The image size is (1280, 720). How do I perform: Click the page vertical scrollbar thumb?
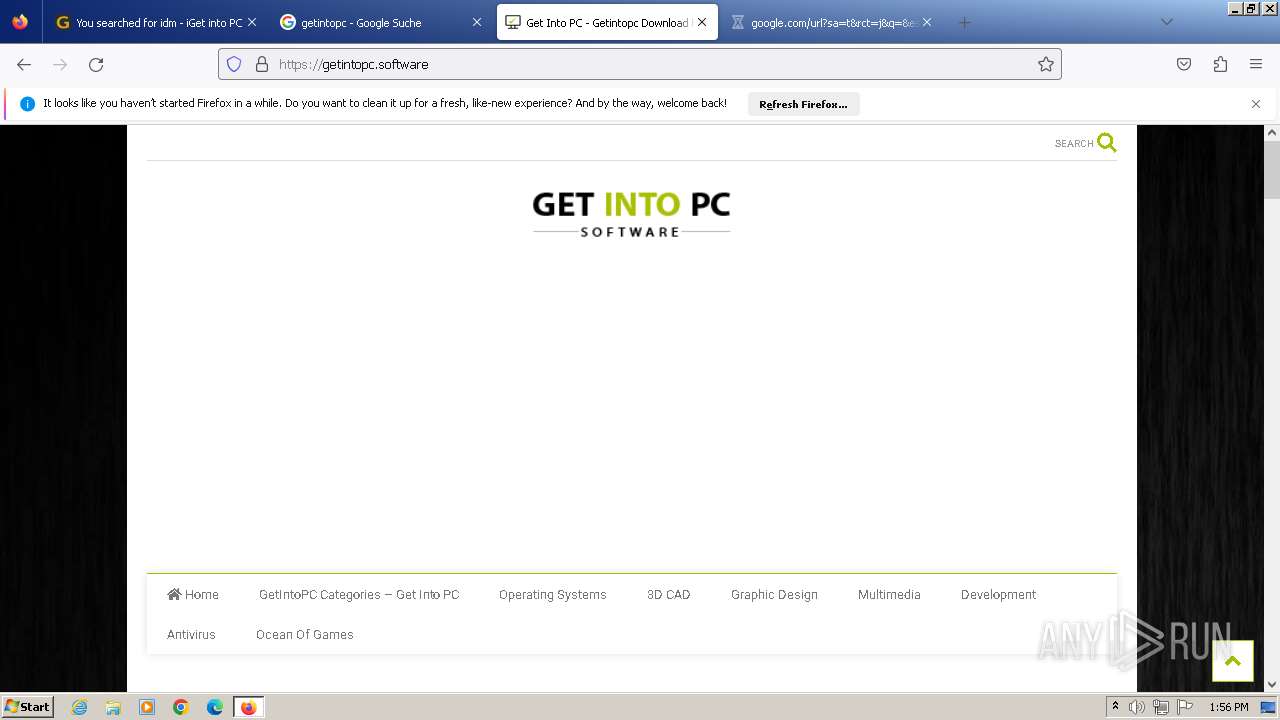click(1272, 170)
